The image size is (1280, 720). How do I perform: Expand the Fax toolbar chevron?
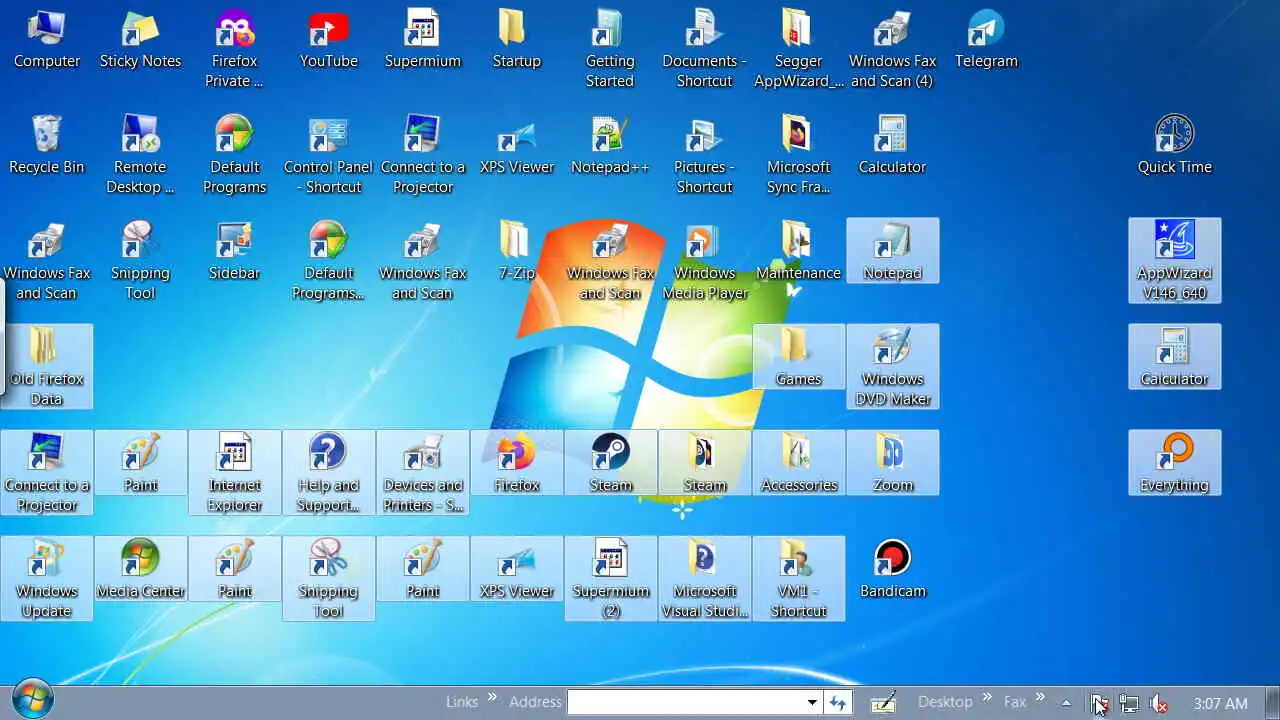(1040, 697)
